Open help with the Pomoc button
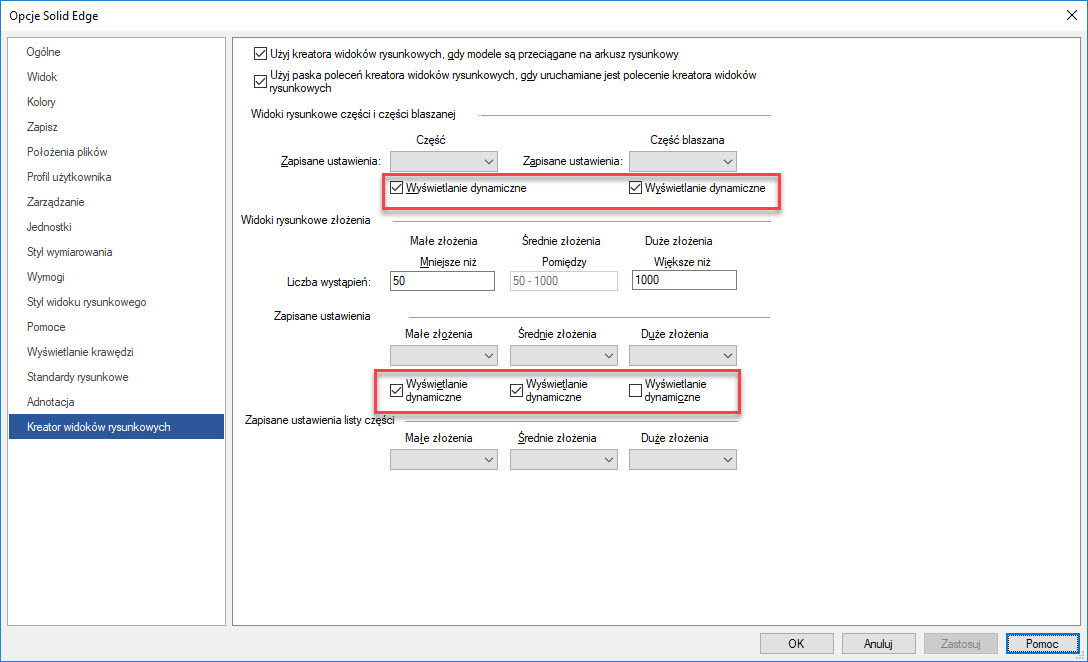Image resolution: width=1088 pixels, height=662 pixels. 1042,644
